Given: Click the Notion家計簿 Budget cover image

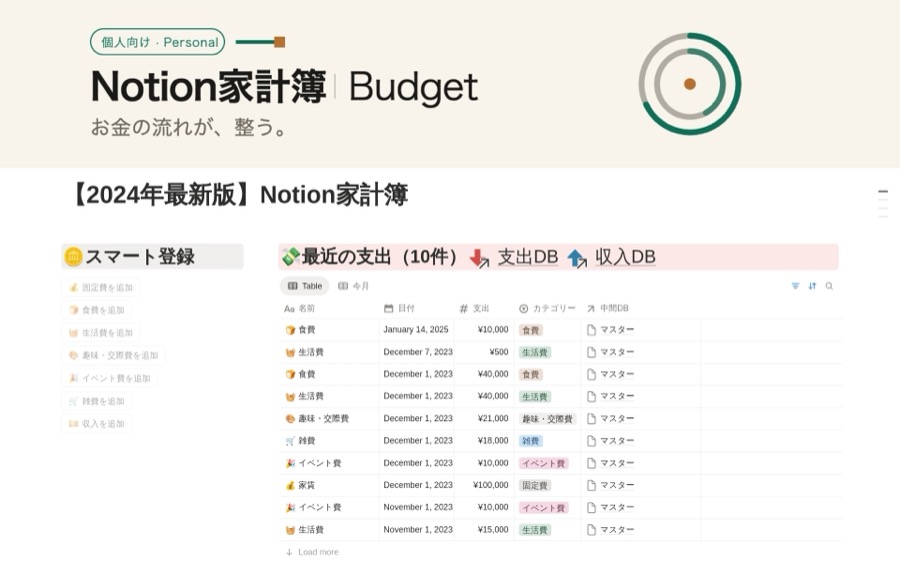Looking at the screenshot, I should point(450,84).
